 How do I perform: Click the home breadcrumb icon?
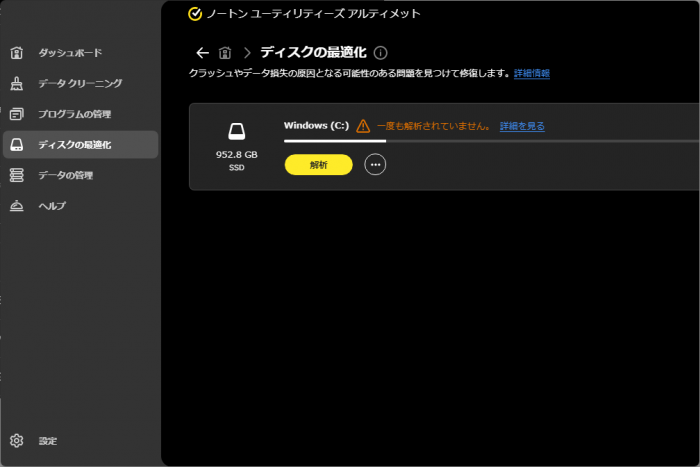[x=225, y=53]
